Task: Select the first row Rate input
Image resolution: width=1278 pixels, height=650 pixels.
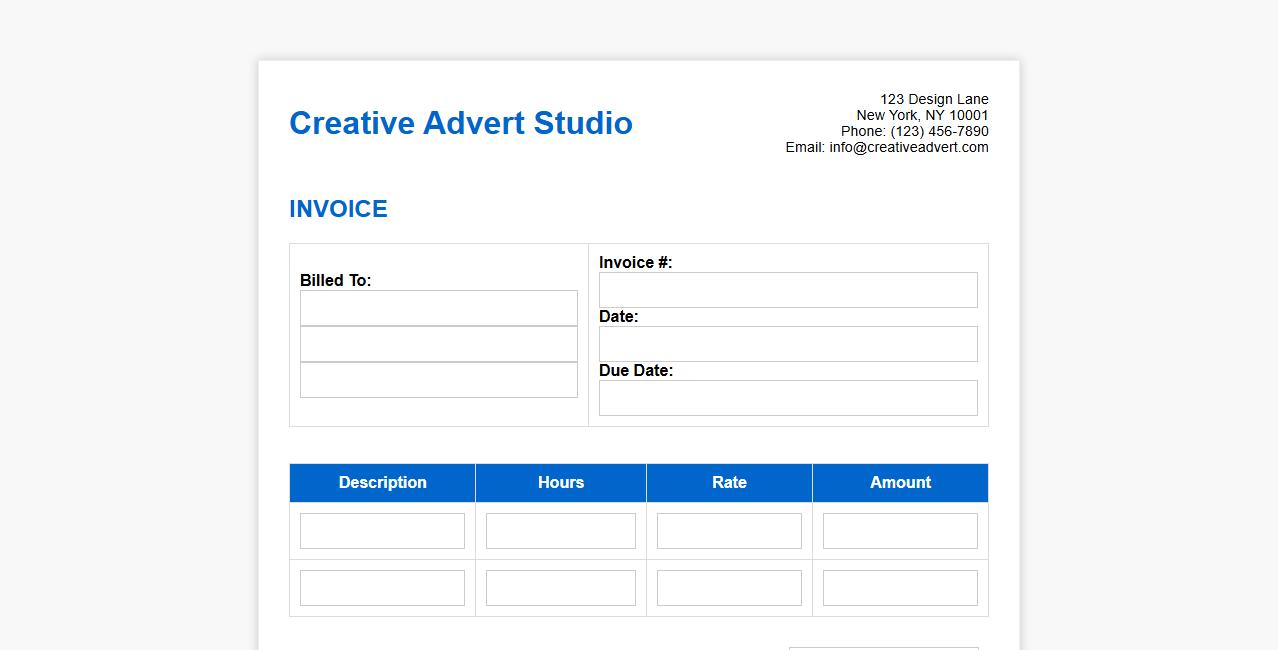Action: (729, 531)
